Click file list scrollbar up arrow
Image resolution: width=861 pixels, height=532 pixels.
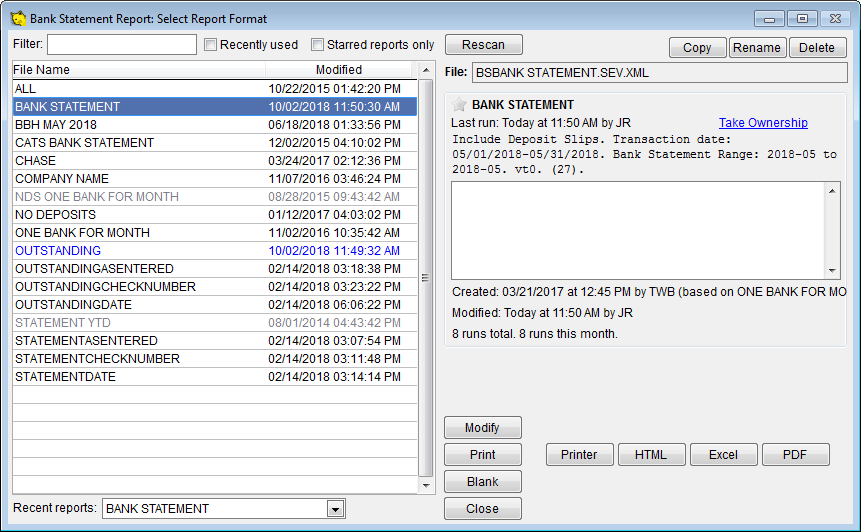click(426, 70)
